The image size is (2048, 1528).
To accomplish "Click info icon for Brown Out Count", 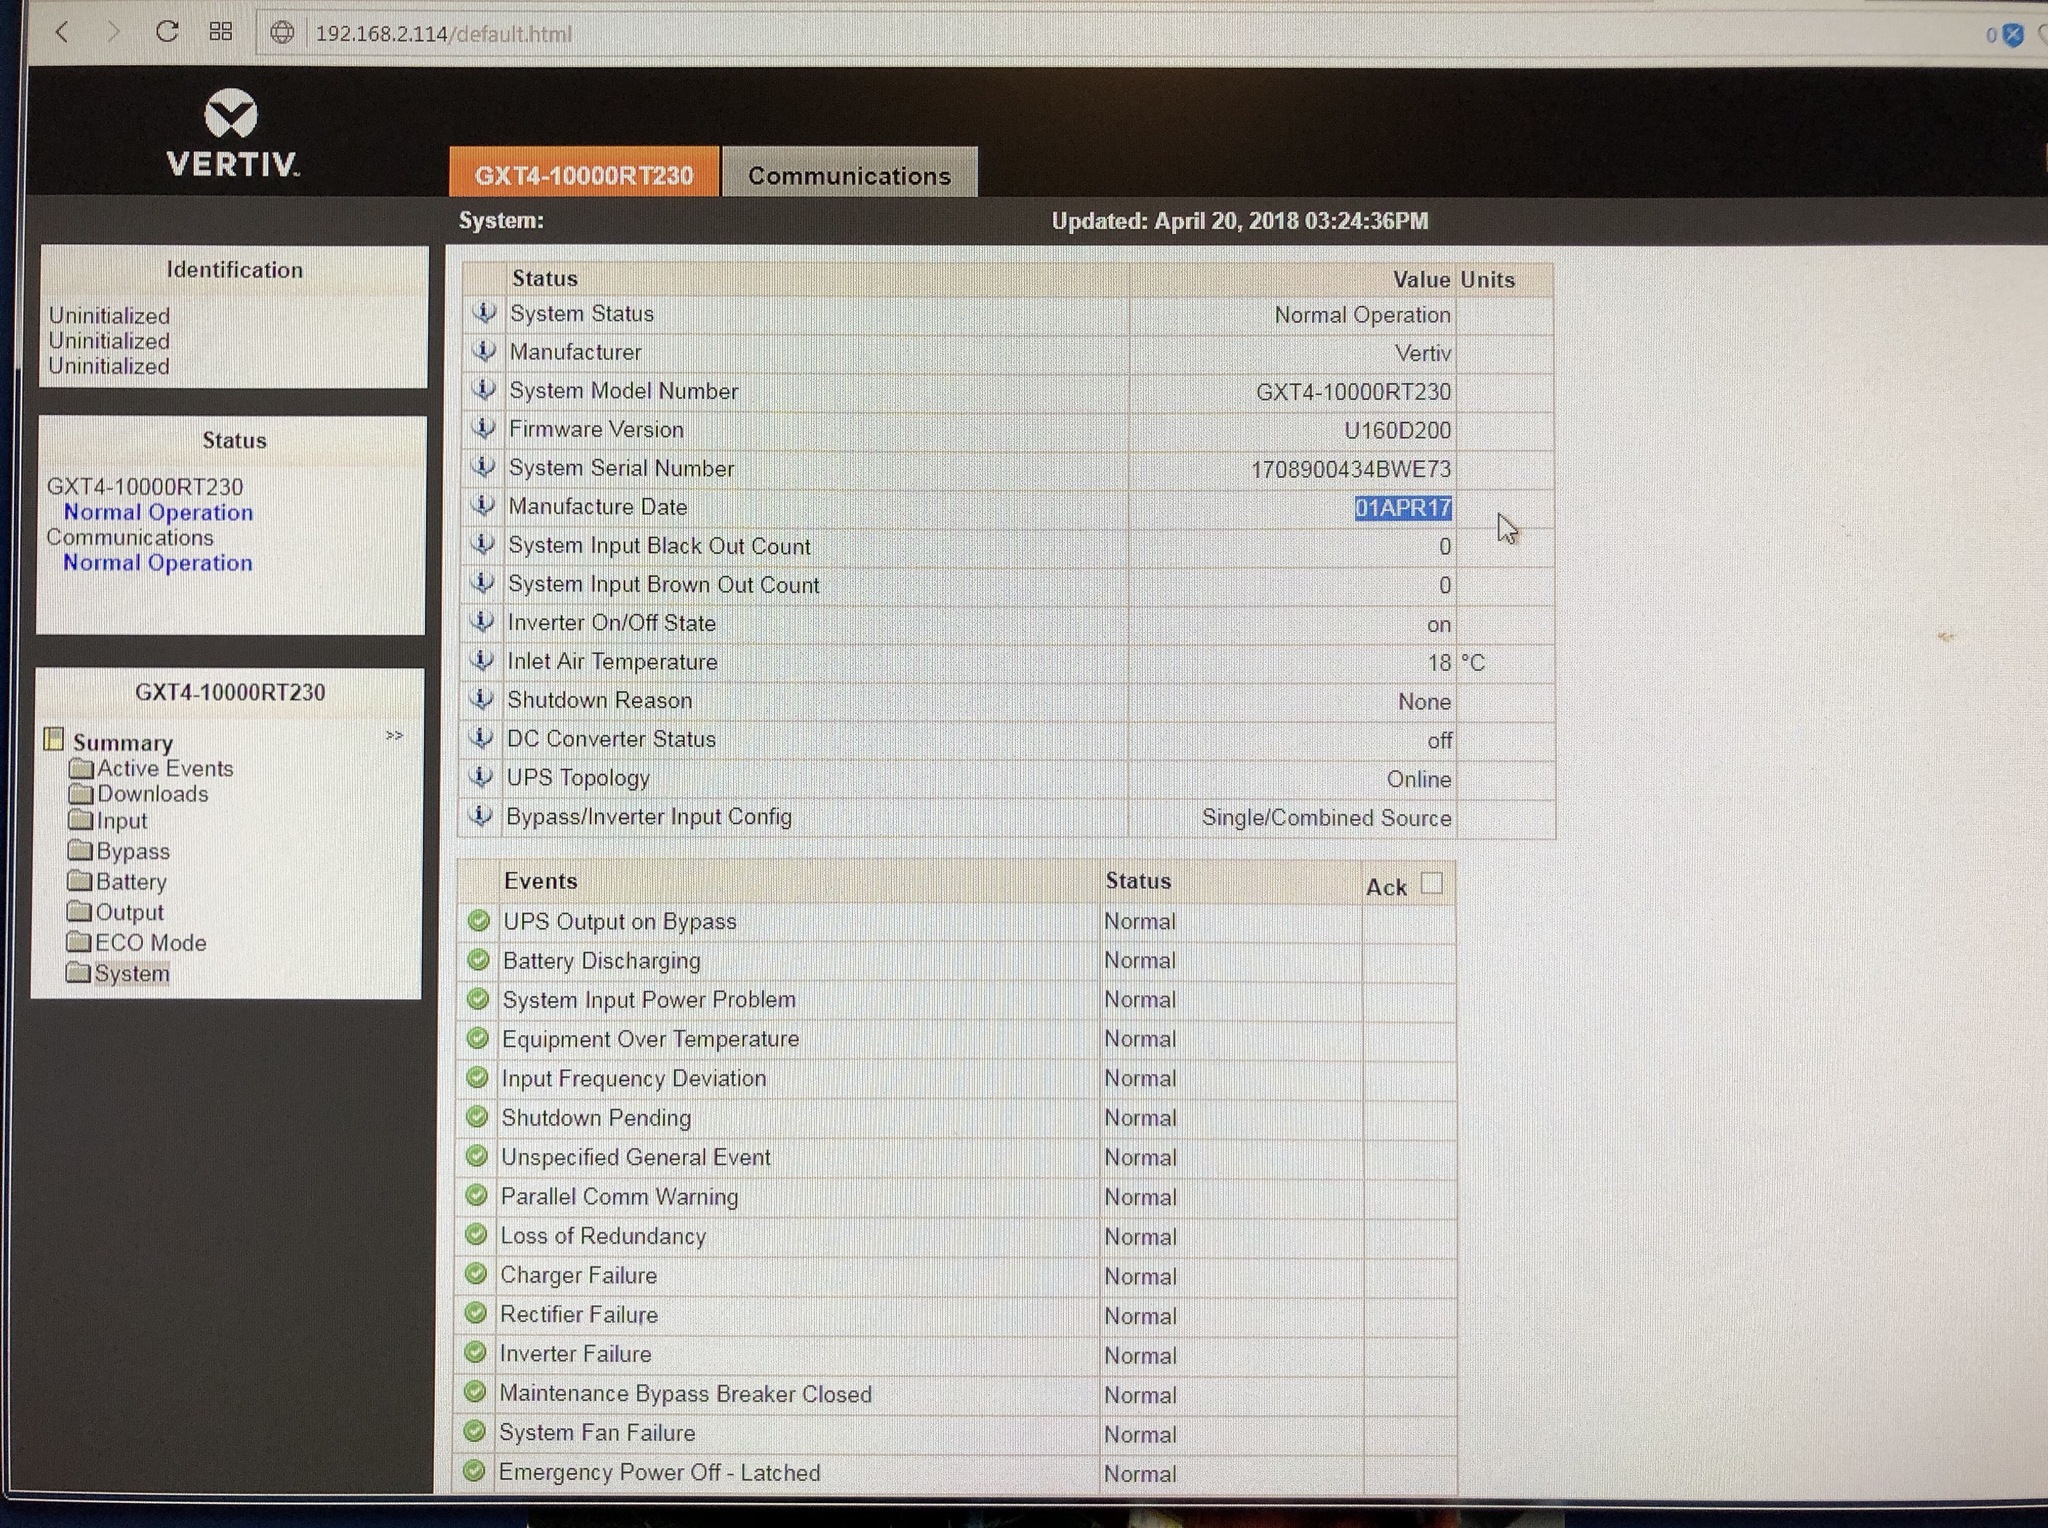I will pos(483,583).
